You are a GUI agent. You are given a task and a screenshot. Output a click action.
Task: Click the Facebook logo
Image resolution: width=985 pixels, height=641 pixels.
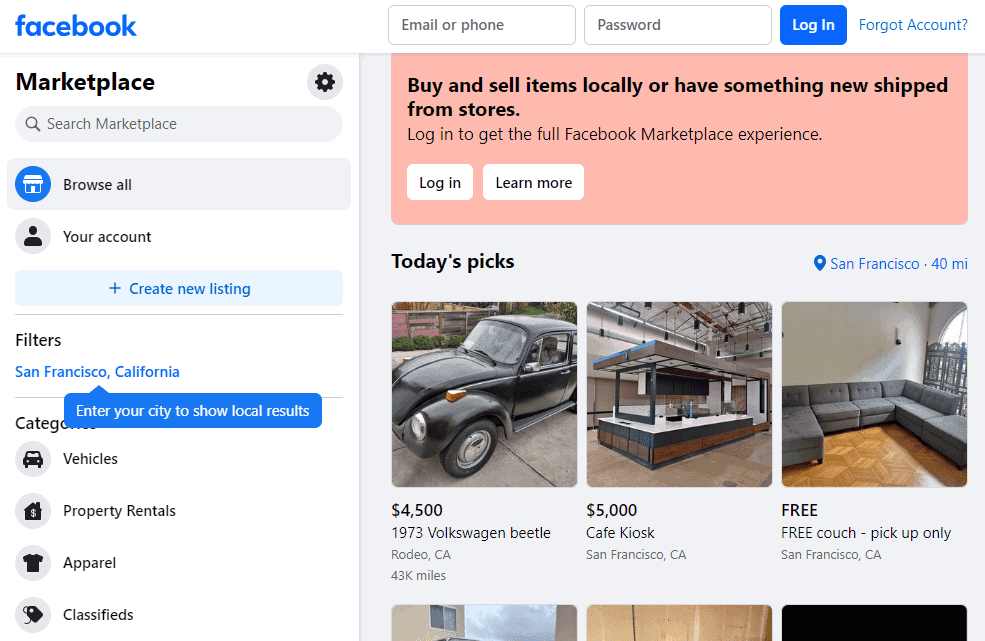tap(76, 26)
